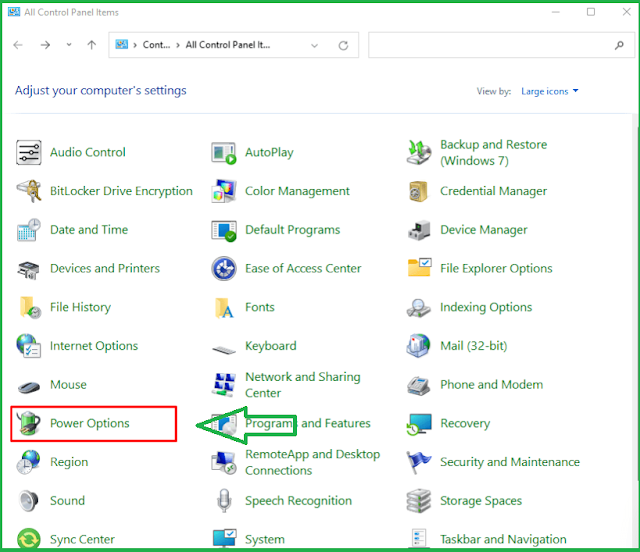This screenshot has width=640, height=552.
Task: Open the Power Options link
Action: coord(90,423)
